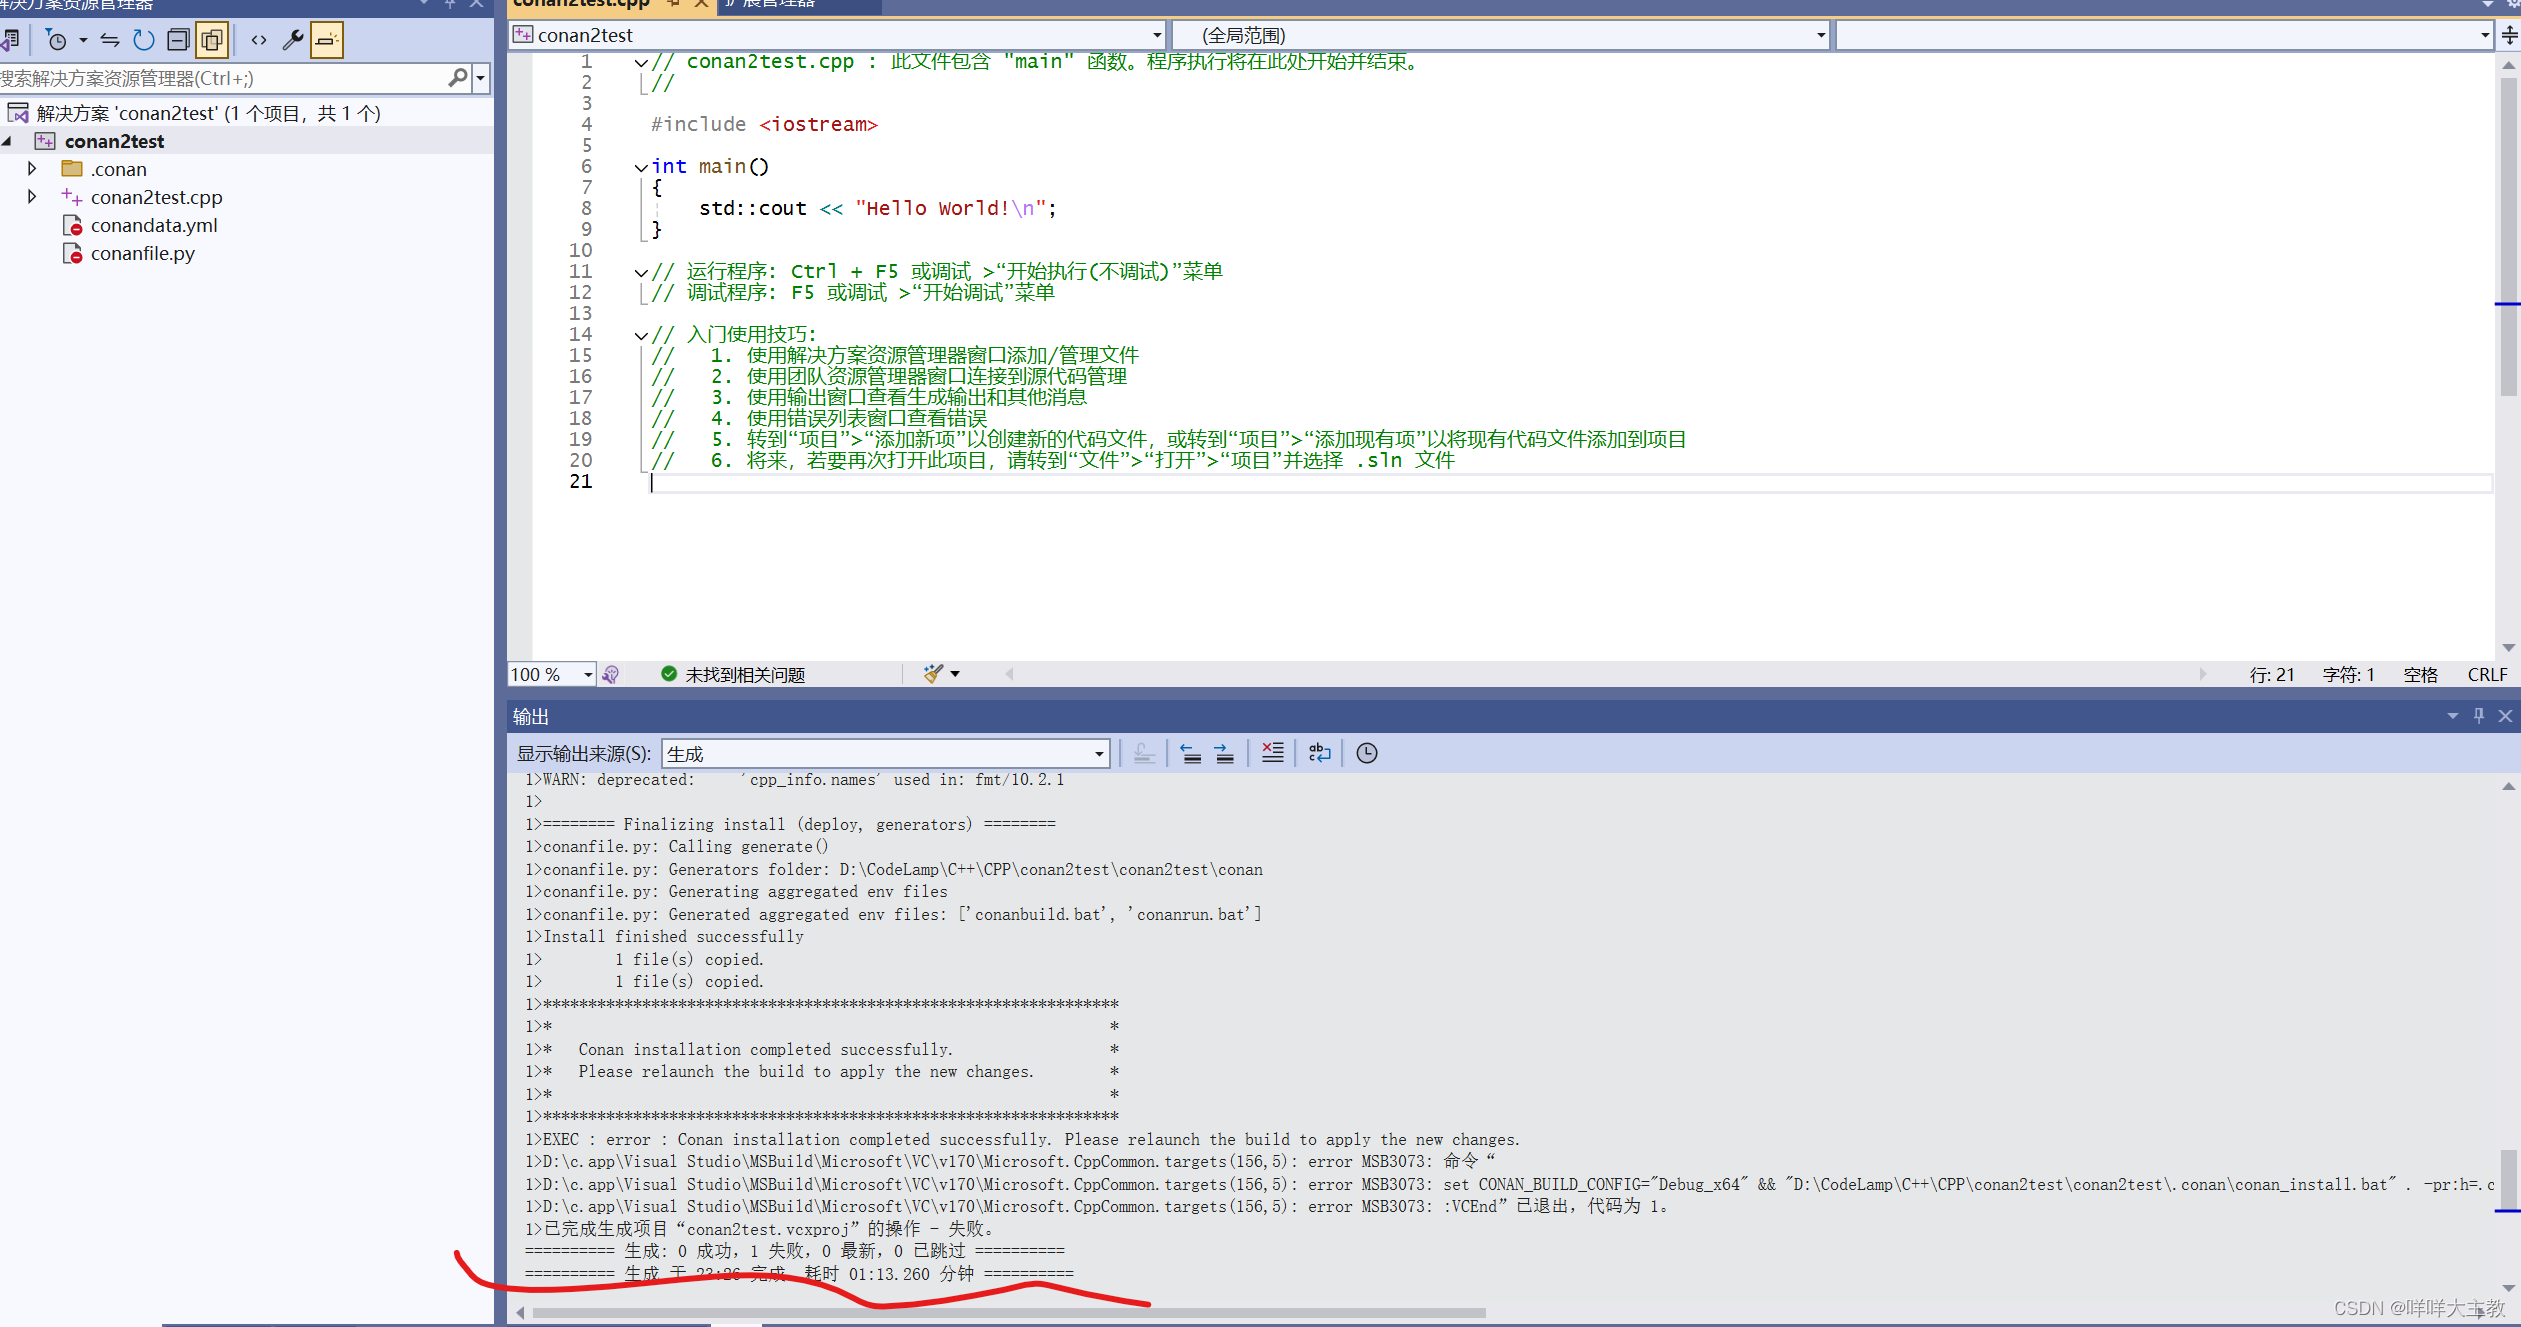Screen dimensions: 2521x1327
Task: Open the 显示输出来源 dropdown
Action: click(1097, 753)
